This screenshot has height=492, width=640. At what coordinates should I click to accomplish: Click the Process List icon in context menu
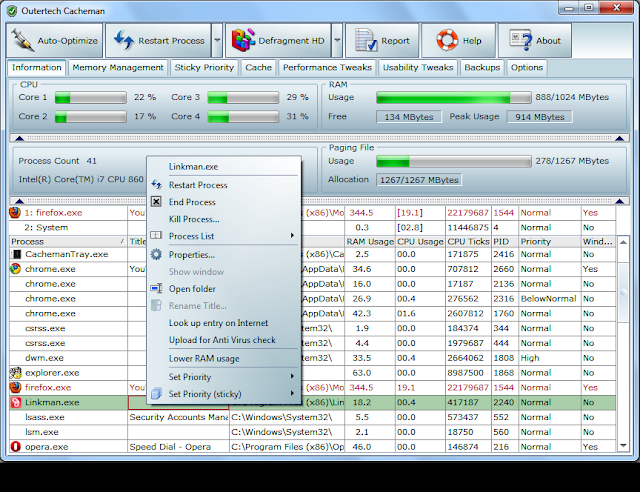tap(156, 235)
